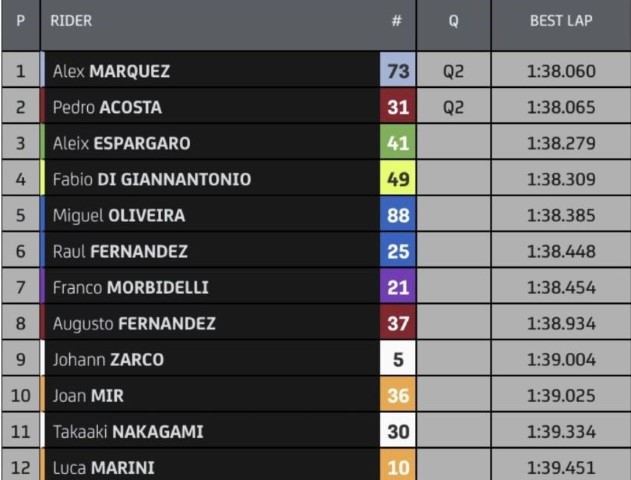The image size is (631, 480).
Task: Click the BEST LAP column header
Action: click(561, 21)
